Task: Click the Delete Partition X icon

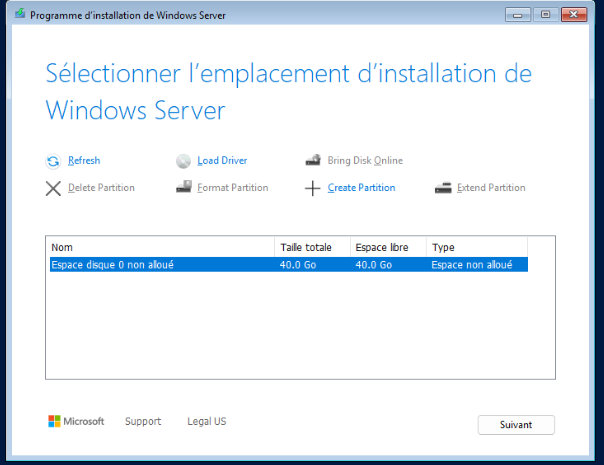Action: pyautogui.click(x=53, y=188)
